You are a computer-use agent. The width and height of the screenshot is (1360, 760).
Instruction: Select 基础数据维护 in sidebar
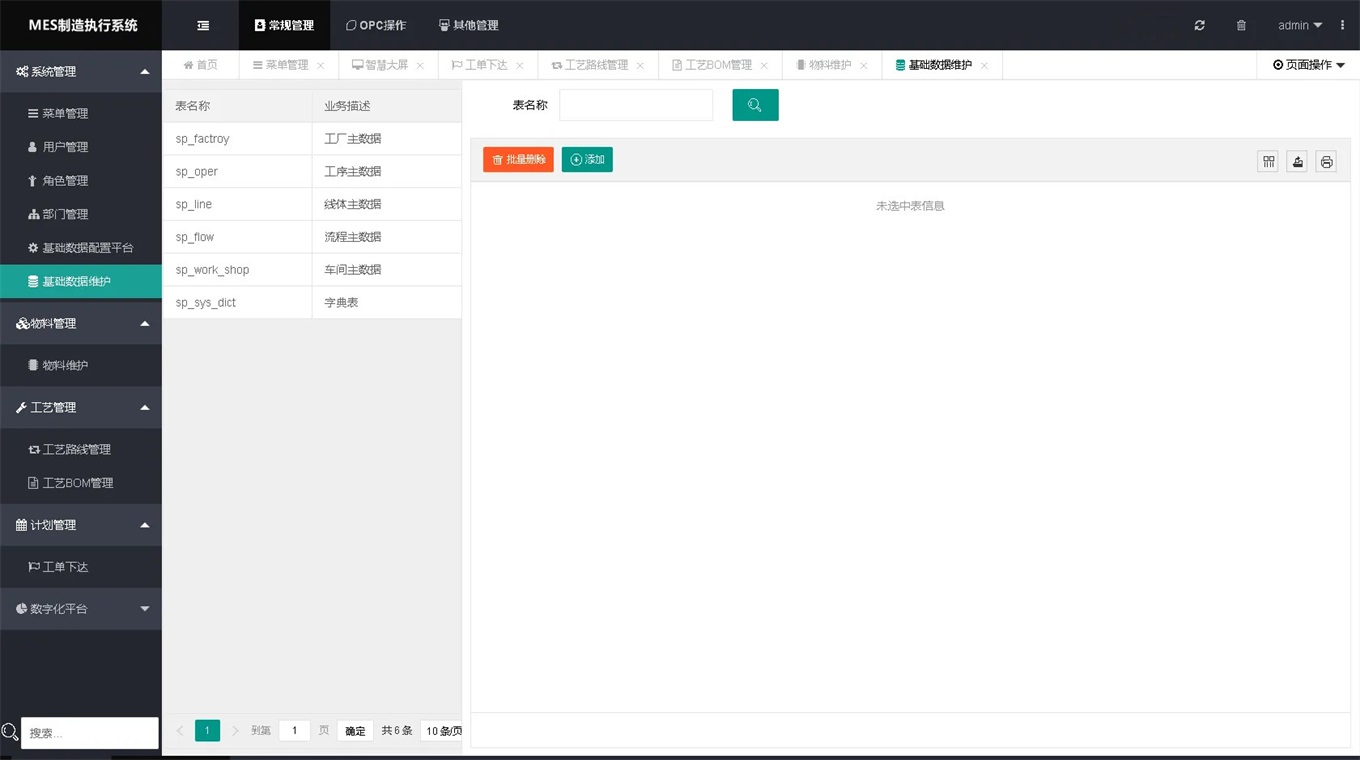81,281
